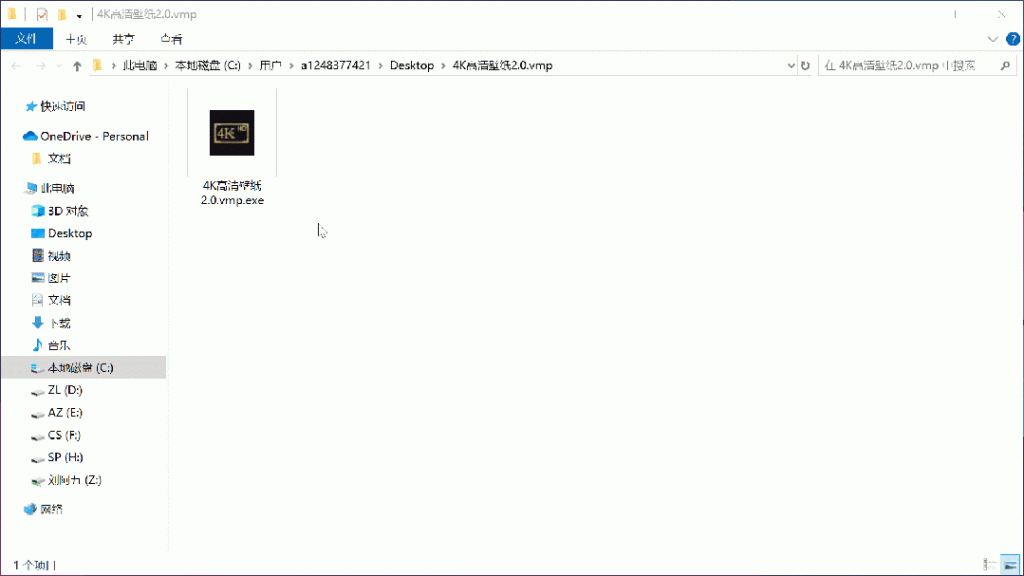Open 3D 对象 folder in sidebar
This screenshot has height=576, width=1024.
[x=67, y=211]
